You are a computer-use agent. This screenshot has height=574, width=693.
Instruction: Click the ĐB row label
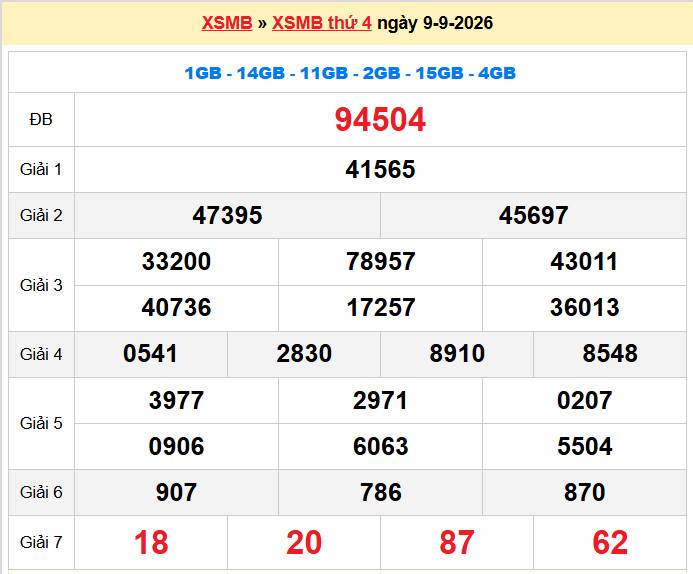(x=41, y=120)
